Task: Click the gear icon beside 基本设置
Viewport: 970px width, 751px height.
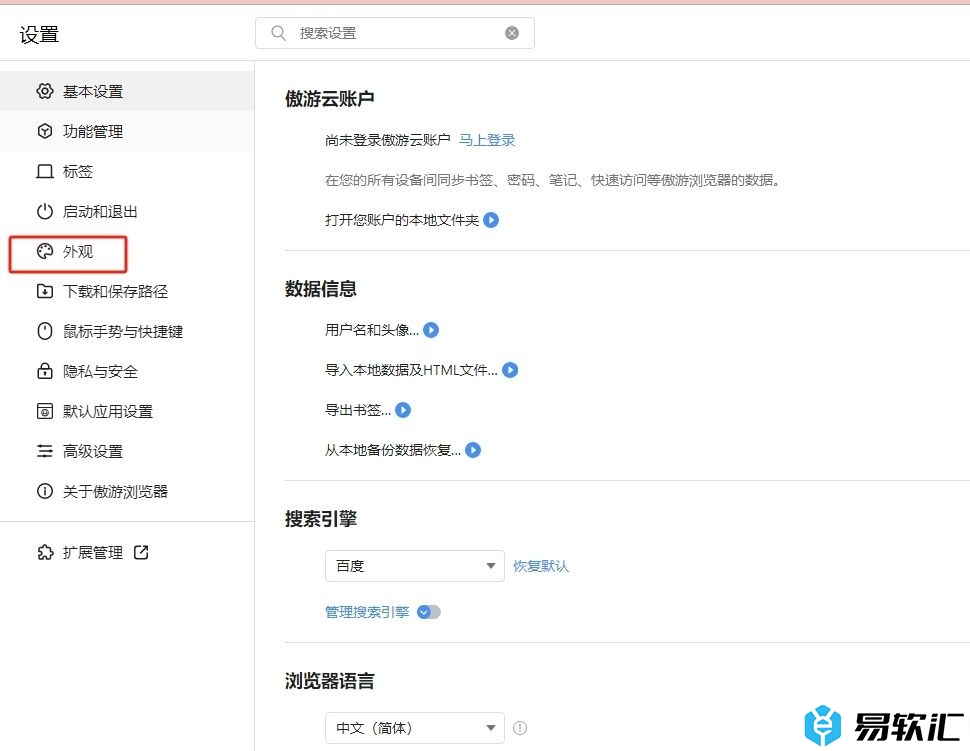Action: click(45, 91)
